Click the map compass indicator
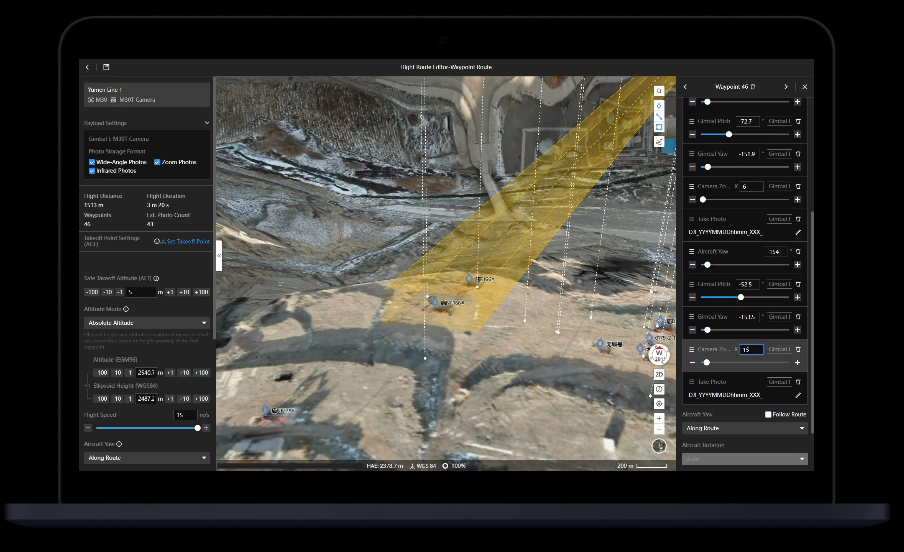 [659, 354]
